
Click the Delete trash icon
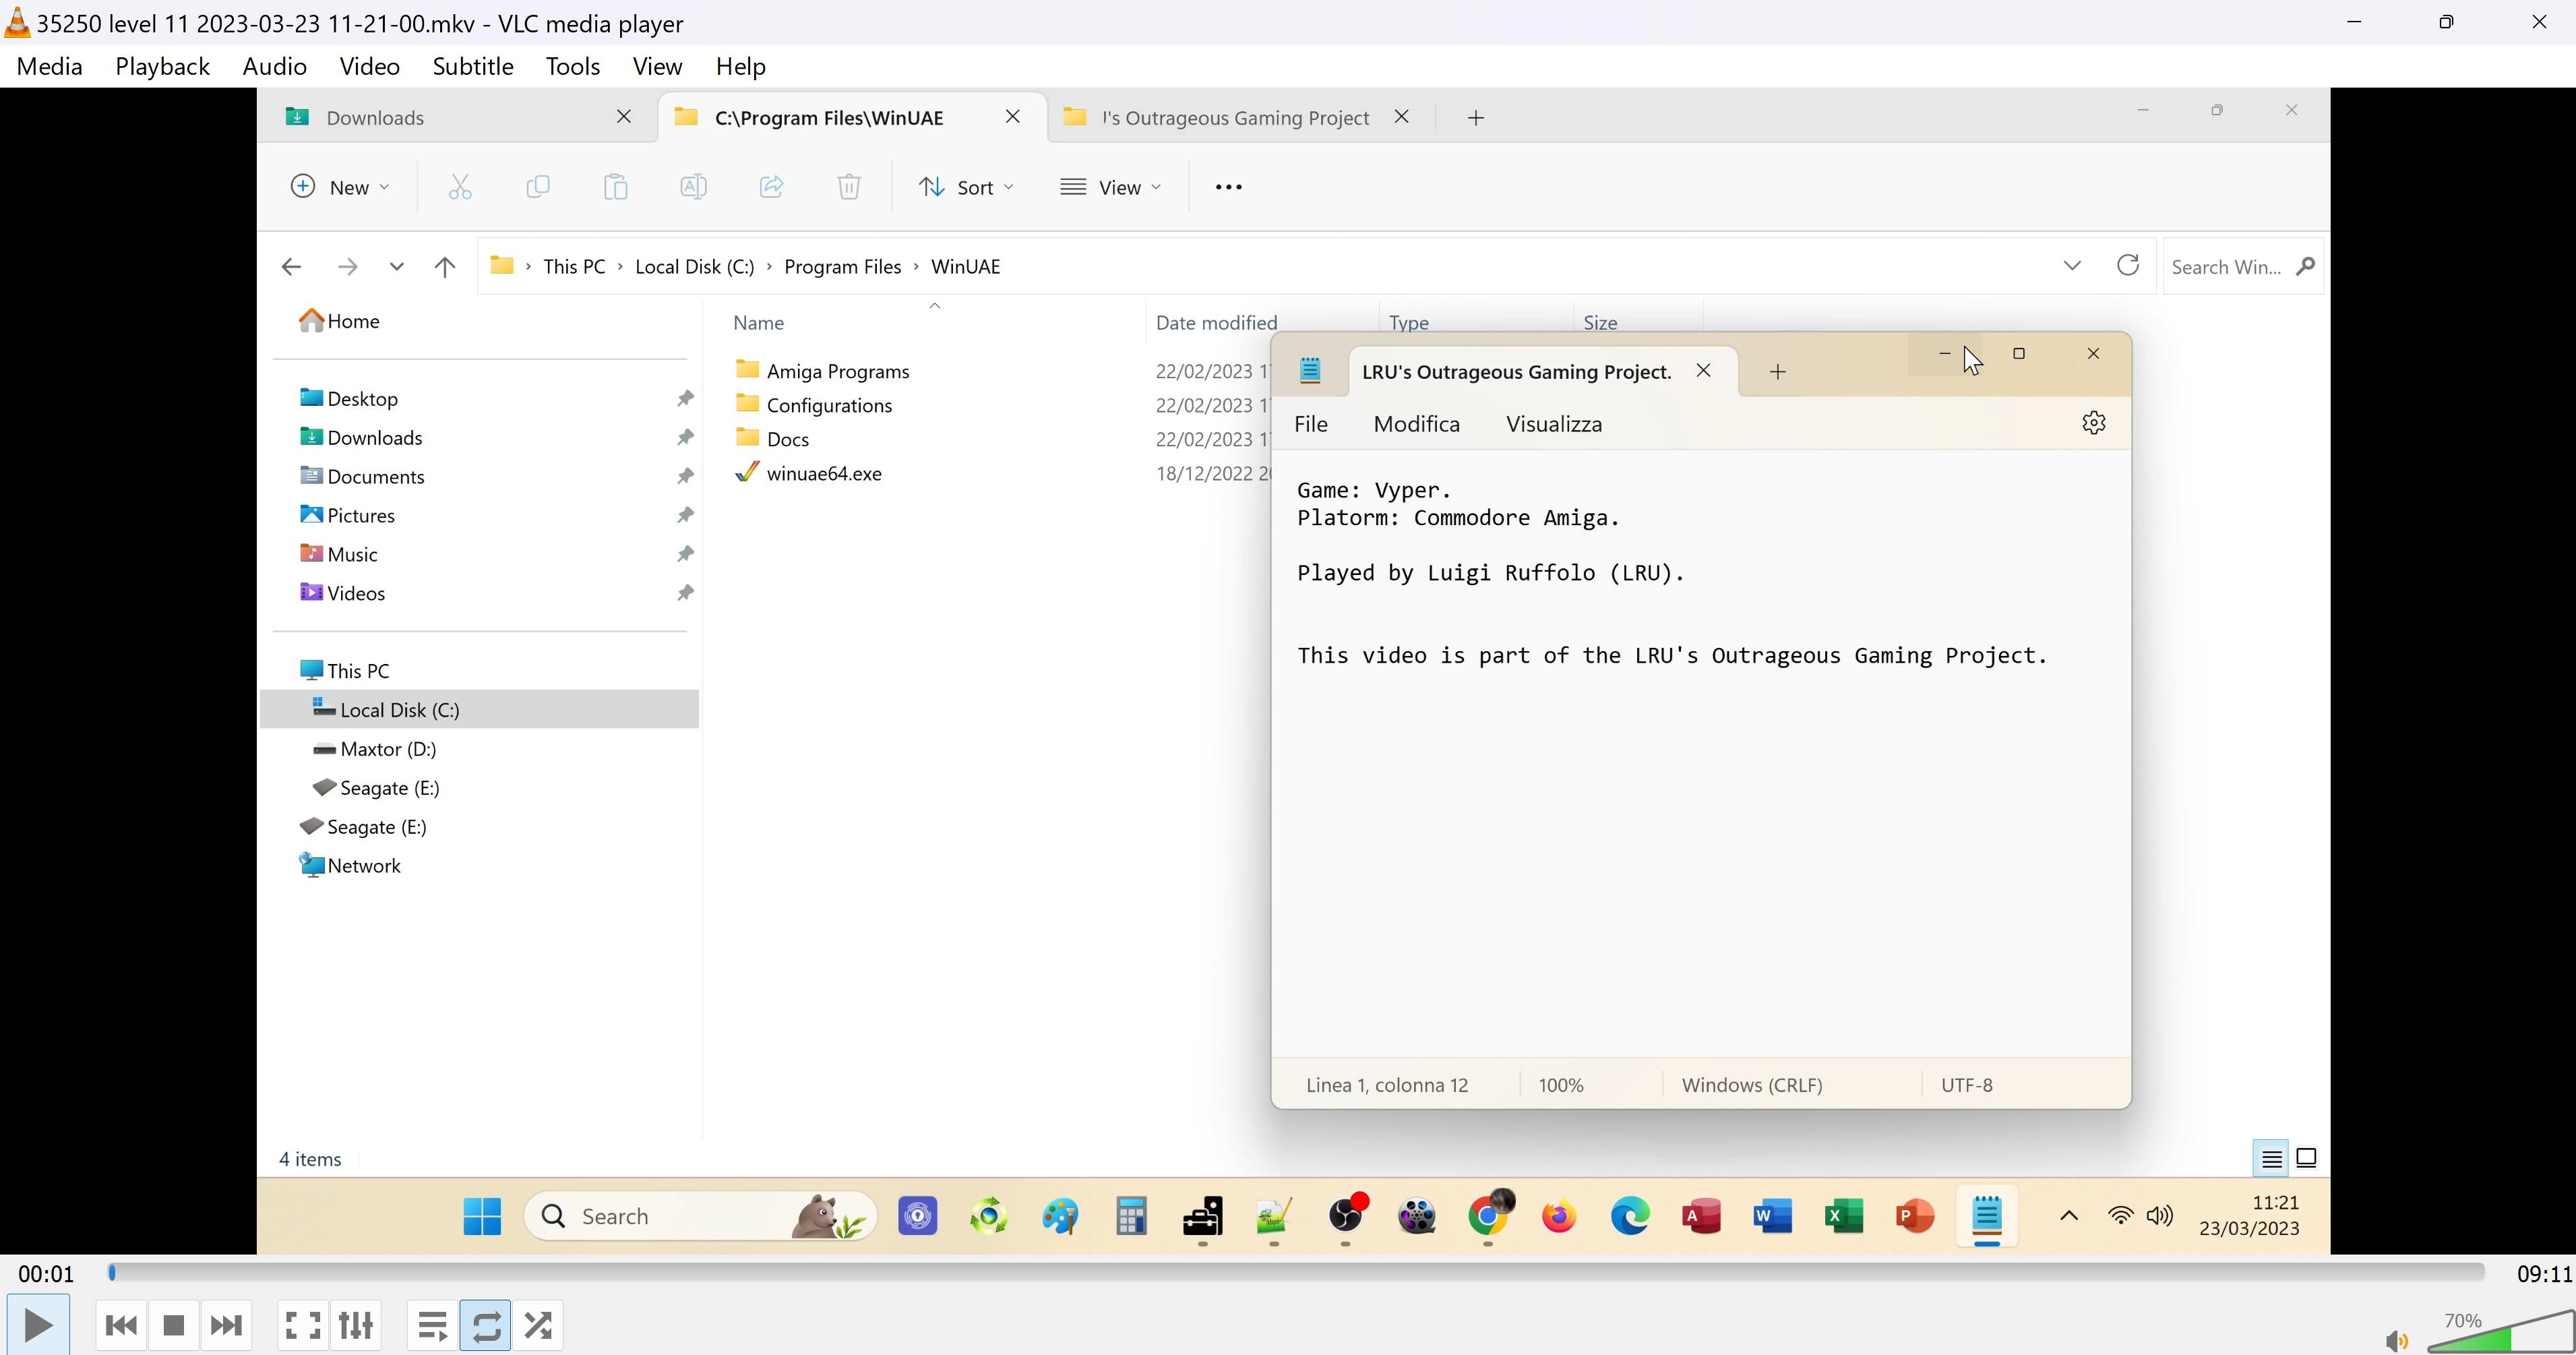[x=849, y=187]
